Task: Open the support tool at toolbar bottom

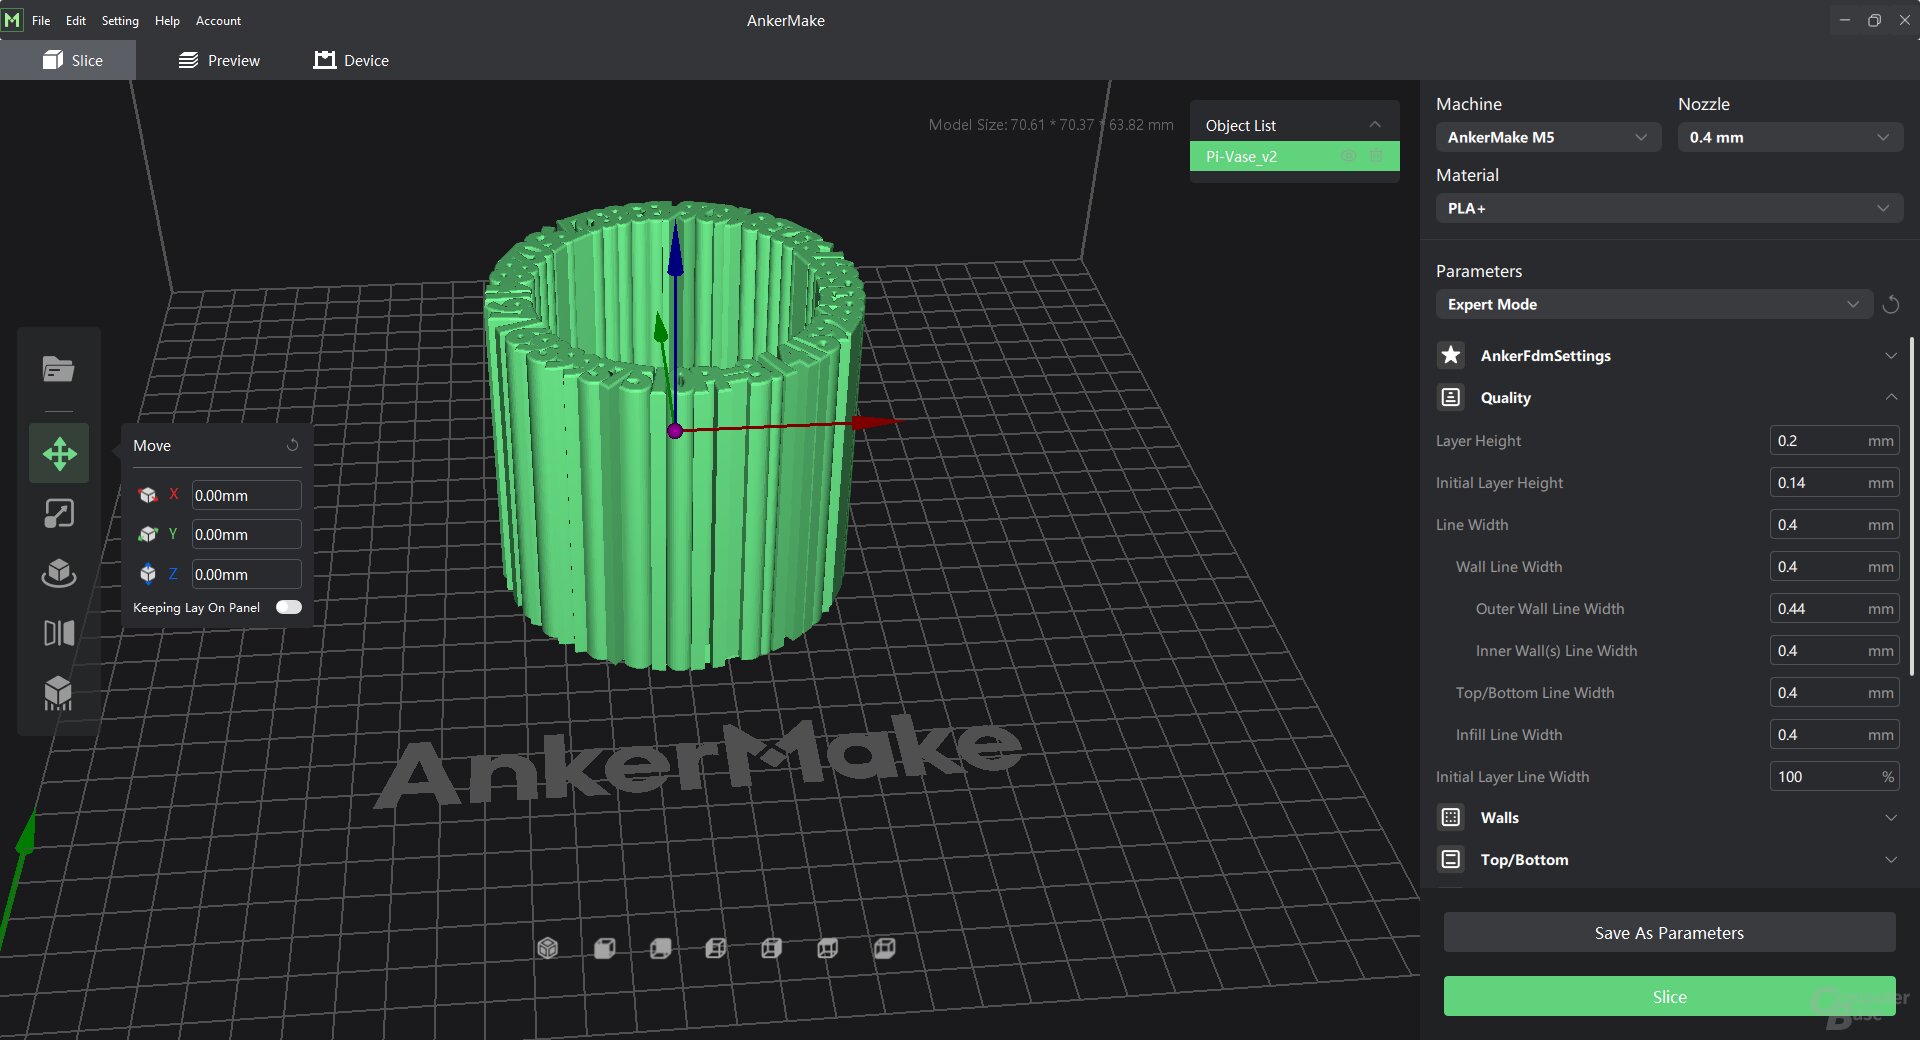Action: point(59,693)
